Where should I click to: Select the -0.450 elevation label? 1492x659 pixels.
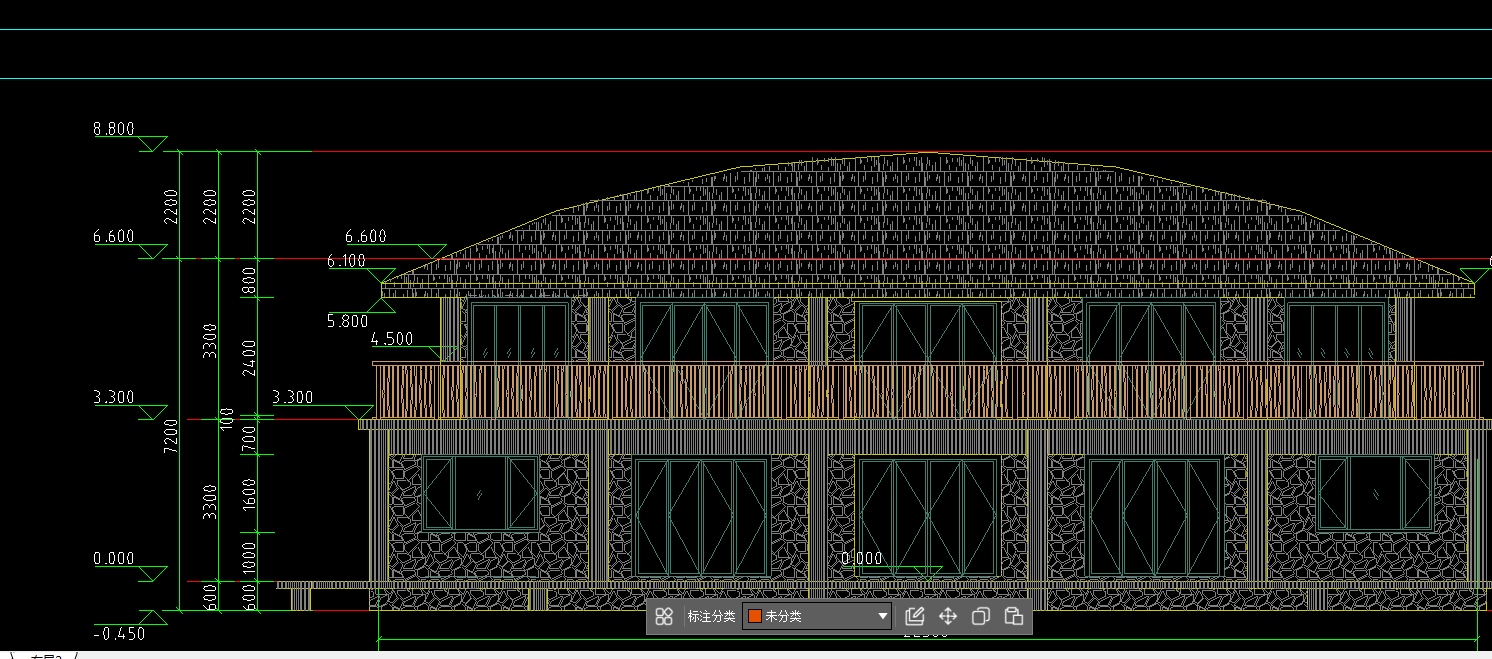point(119,634)
